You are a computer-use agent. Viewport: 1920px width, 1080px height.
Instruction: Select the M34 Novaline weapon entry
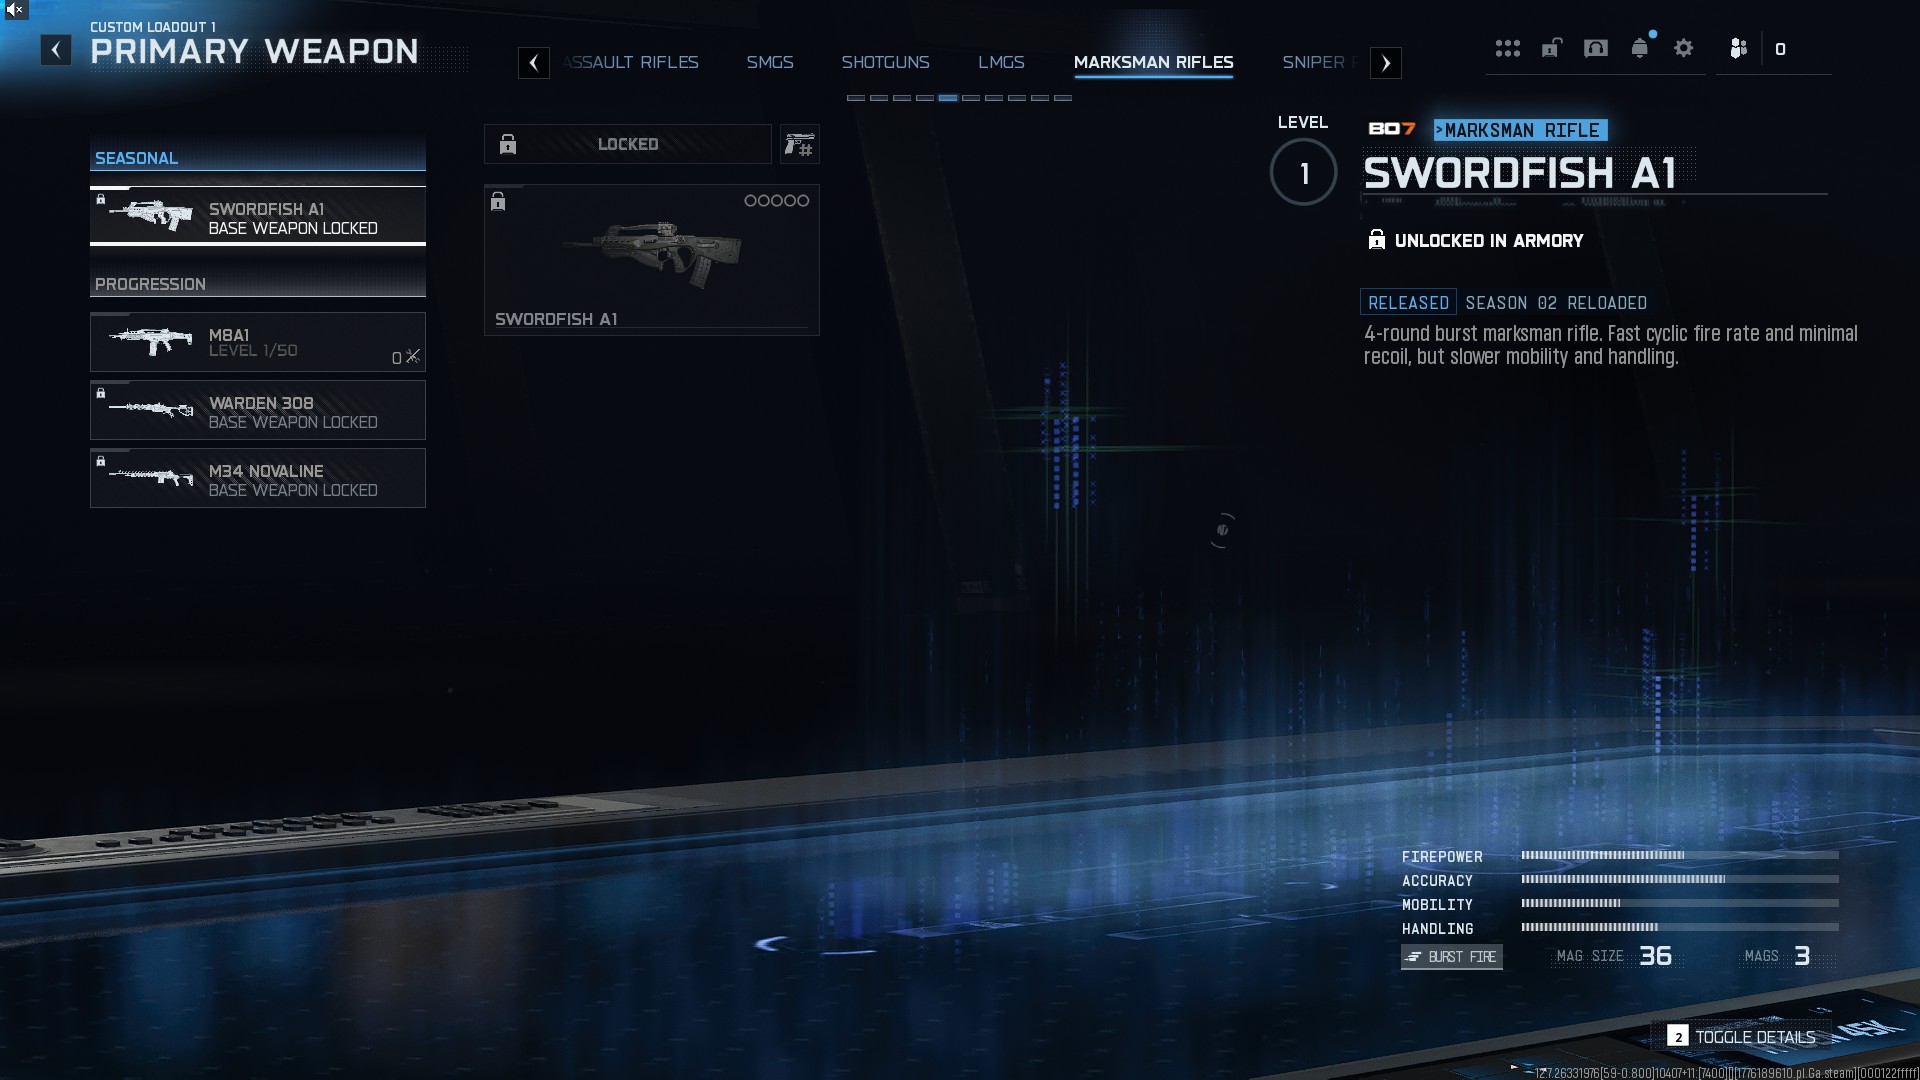click(x=258, y=478)
